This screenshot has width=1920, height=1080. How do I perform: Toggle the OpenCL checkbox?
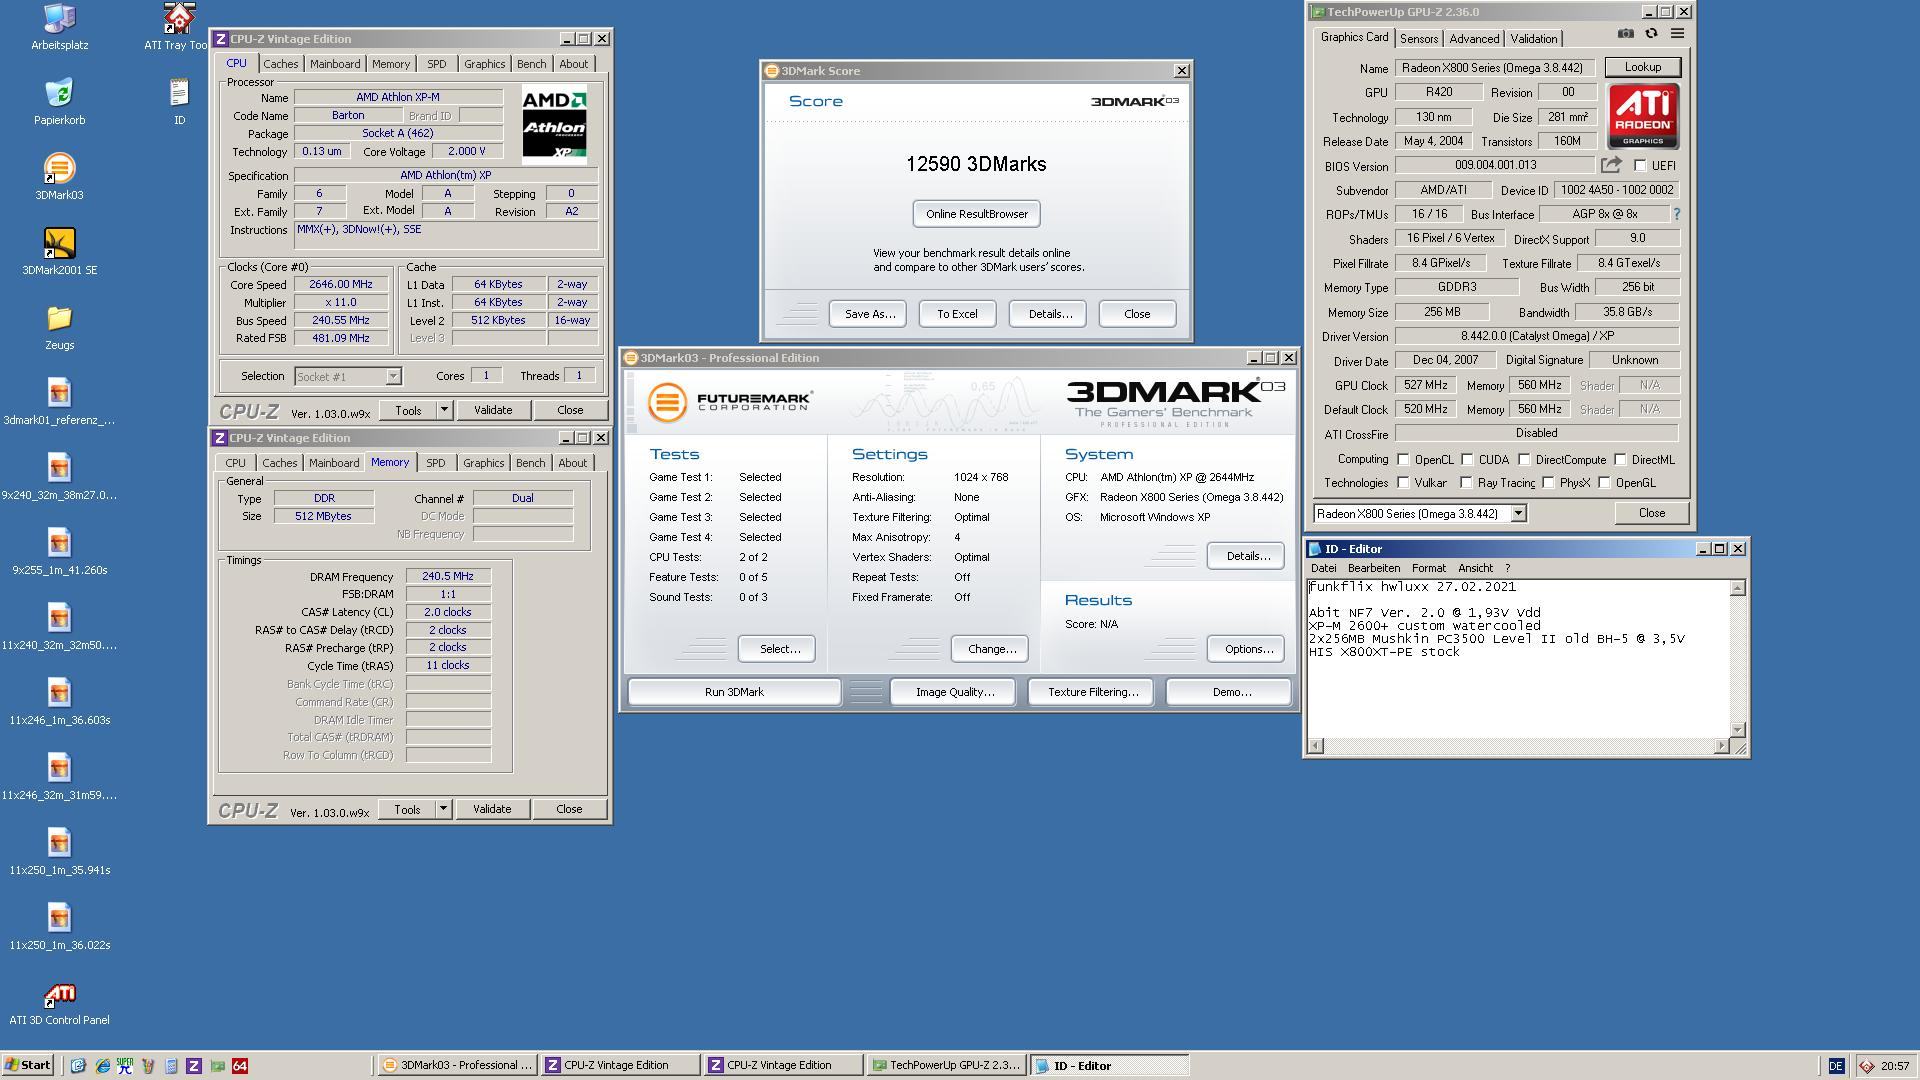[x=1403, y=460]
